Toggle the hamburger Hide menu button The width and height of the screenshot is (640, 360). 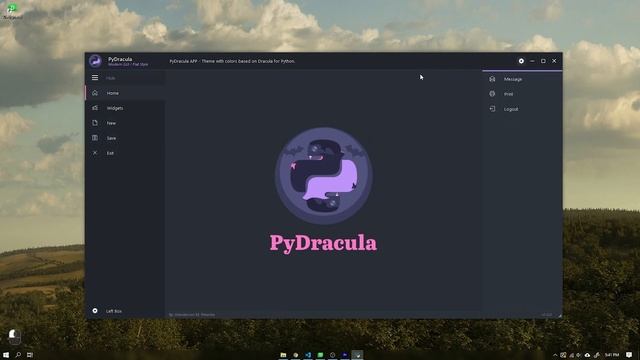(x=125, y=78)
